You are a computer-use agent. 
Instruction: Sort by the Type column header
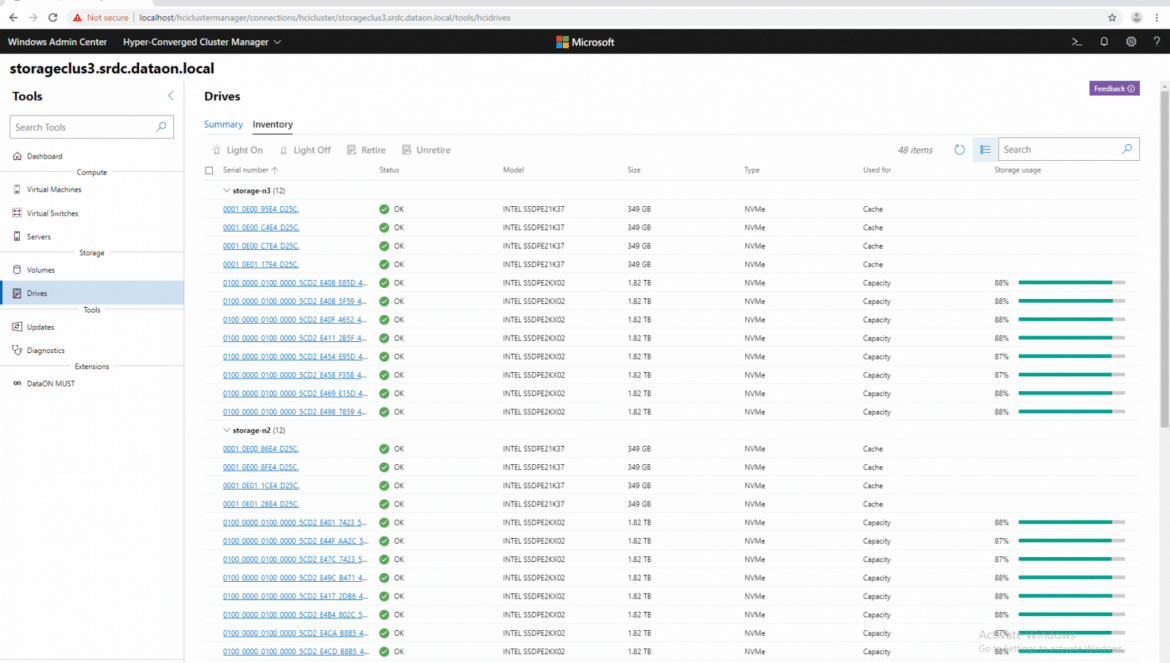point(751,170)
